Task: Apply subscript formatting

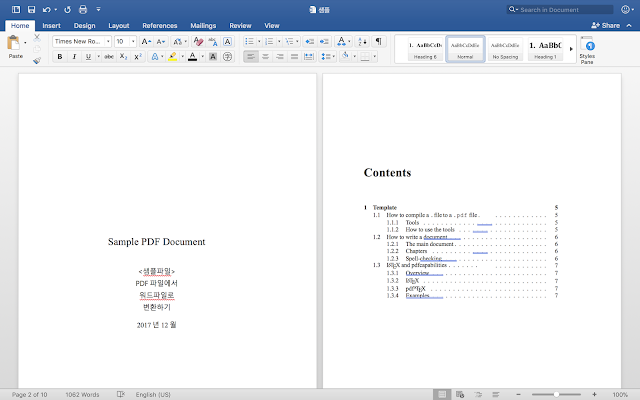Action: coord(123,57)
